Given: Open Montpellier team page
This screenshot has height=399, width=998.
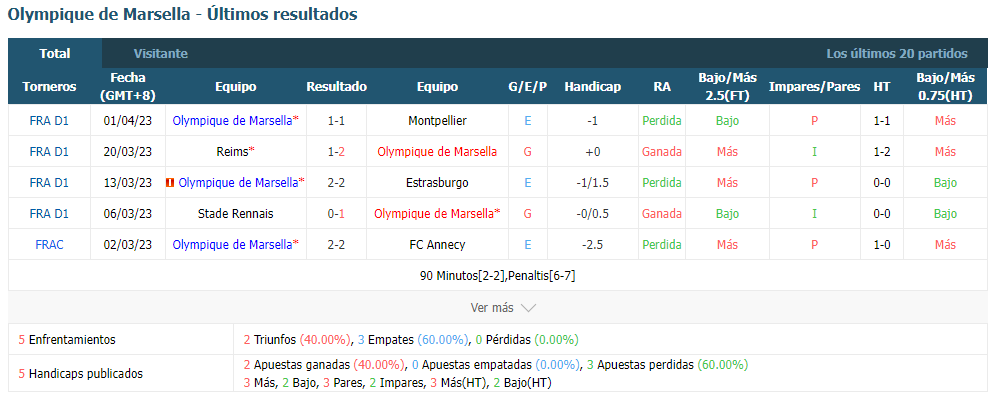Looking at the screenshot, I should pyautogui.click(x=437, y=120).
